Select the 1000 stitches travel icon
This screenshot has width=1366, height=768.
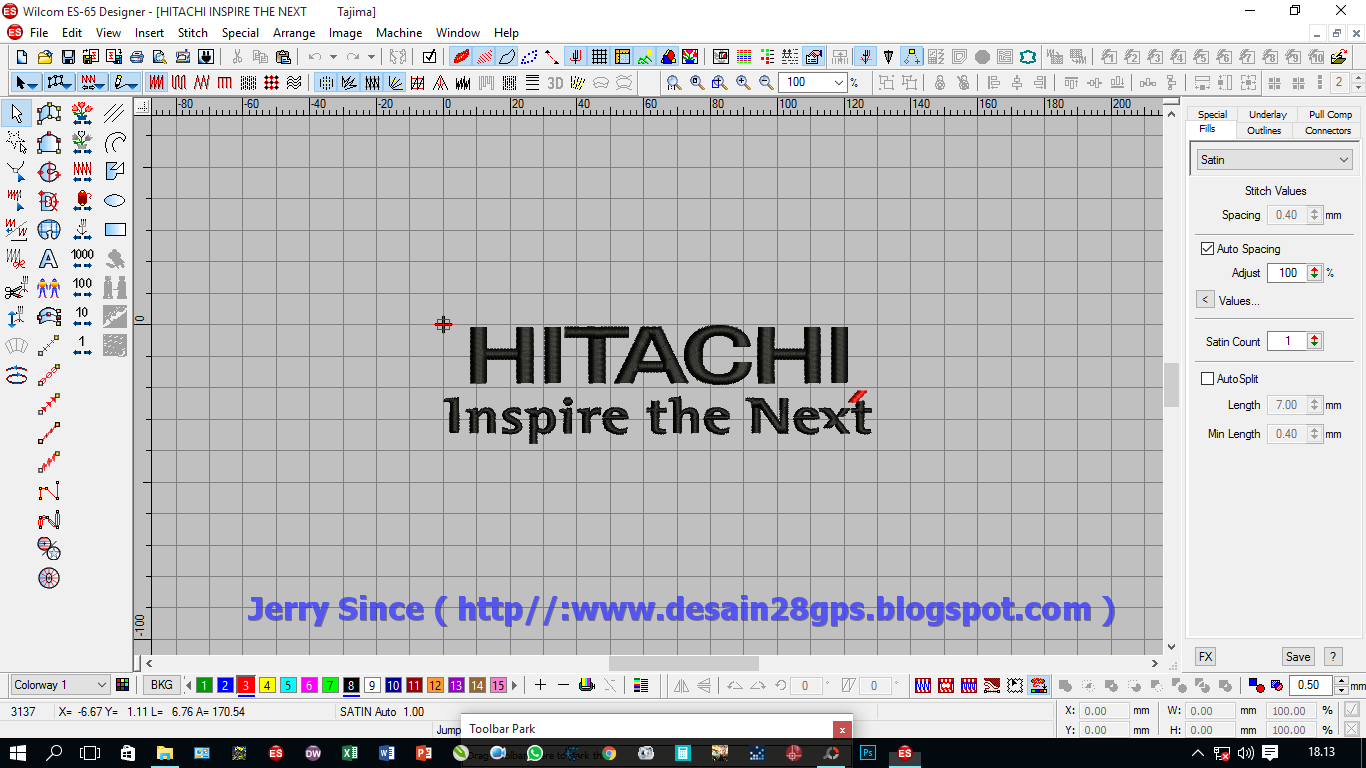pos(82,259)
